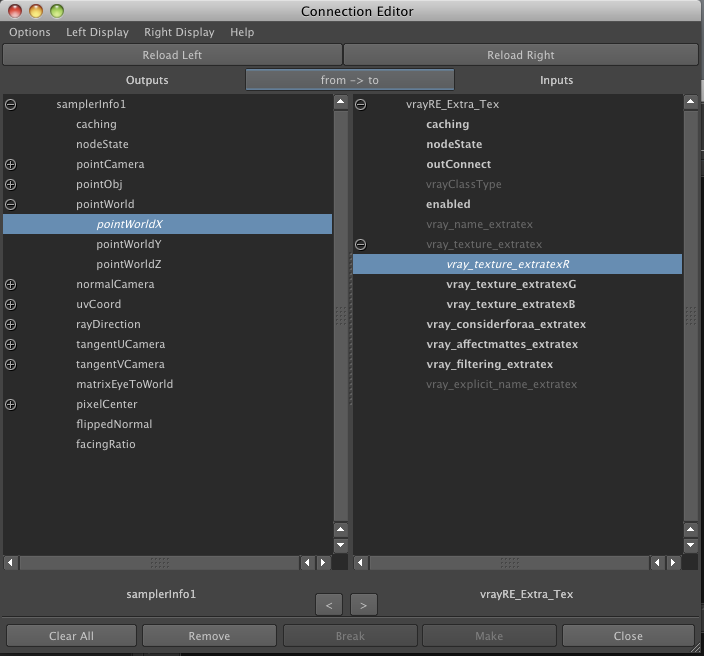This screenshot has height=656, width=704.
Task: Click scroll-up arrow atop Inputs vertical scrollbar
Action: pos(691,102)
